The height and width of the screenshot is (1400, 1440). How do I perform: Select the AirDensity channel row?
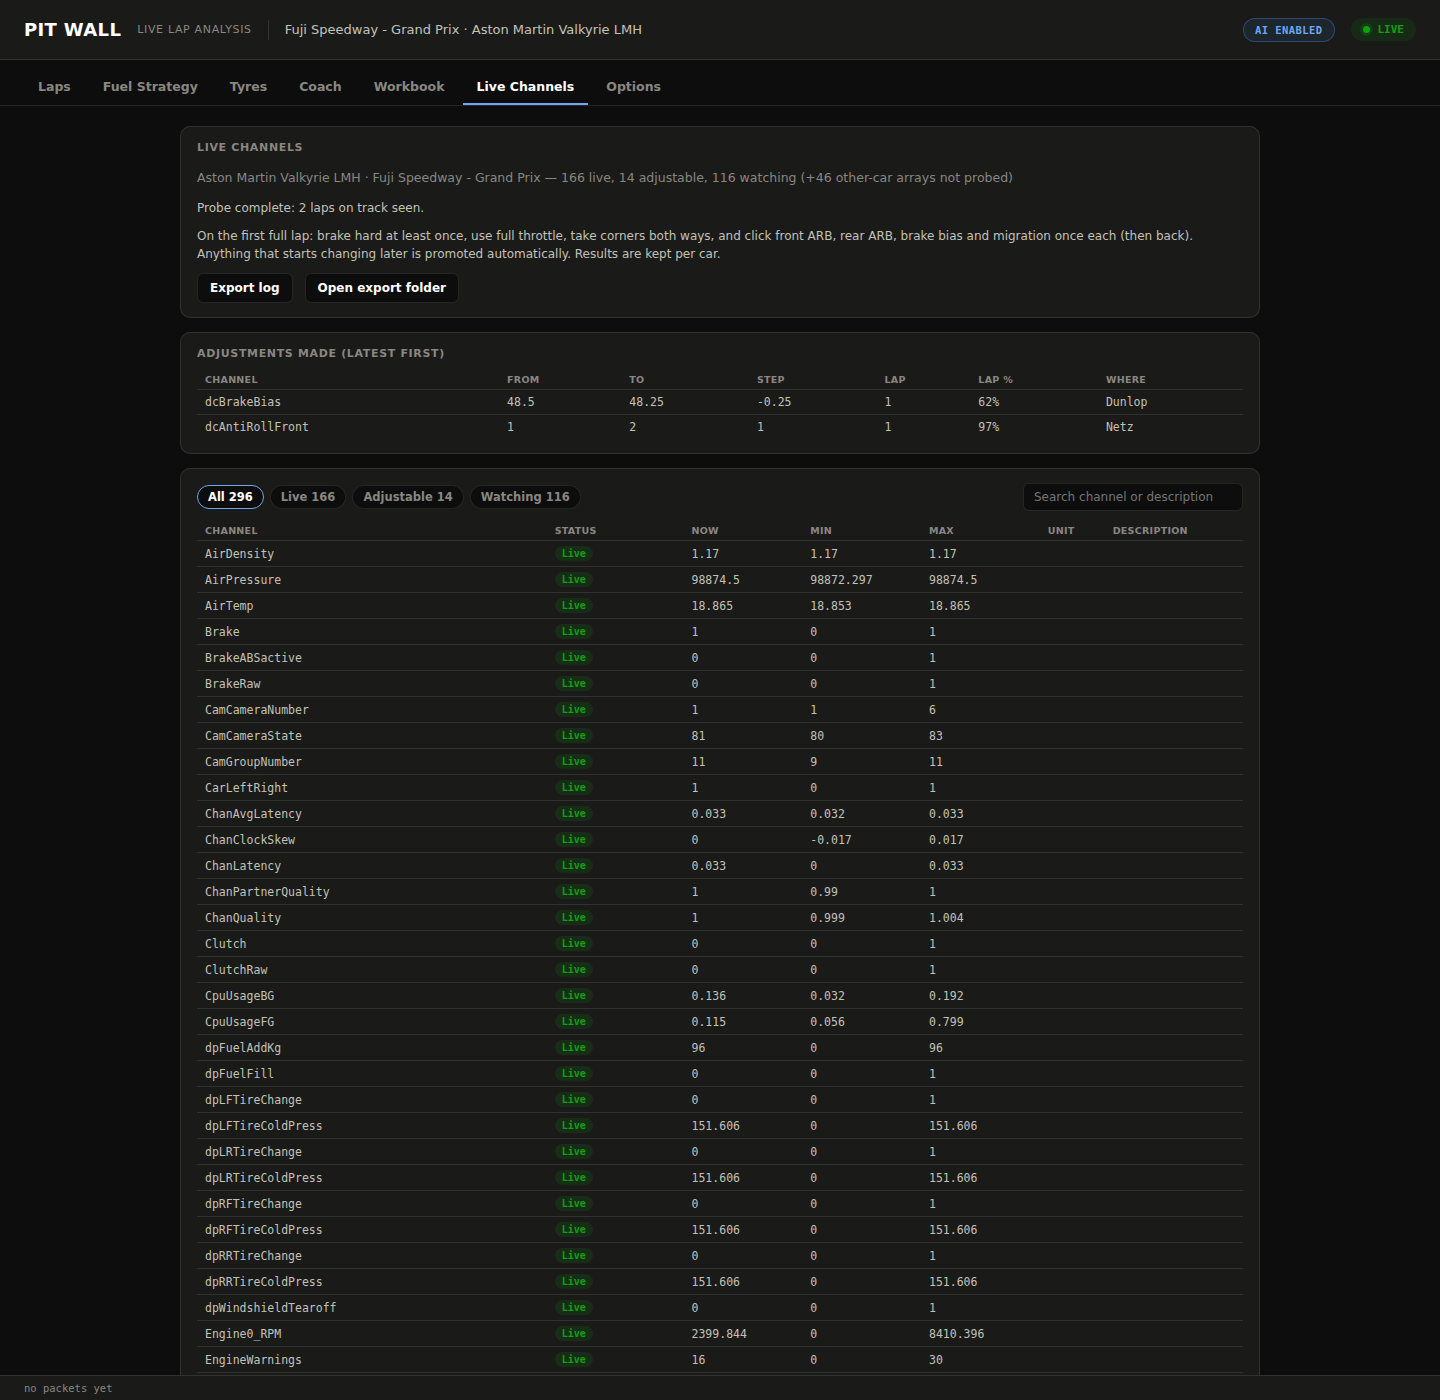(x=720, y=554)
